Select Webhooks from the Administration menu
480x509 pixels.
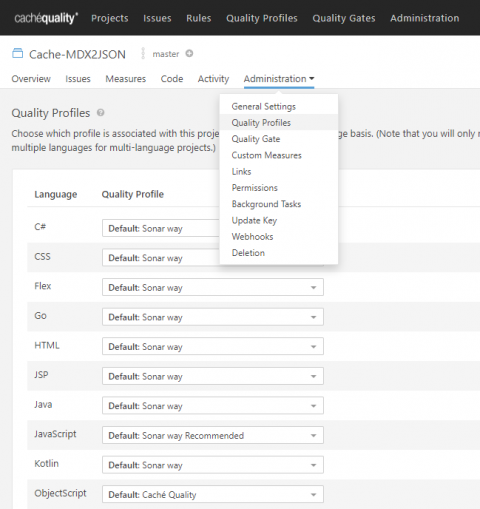(279, 237)
